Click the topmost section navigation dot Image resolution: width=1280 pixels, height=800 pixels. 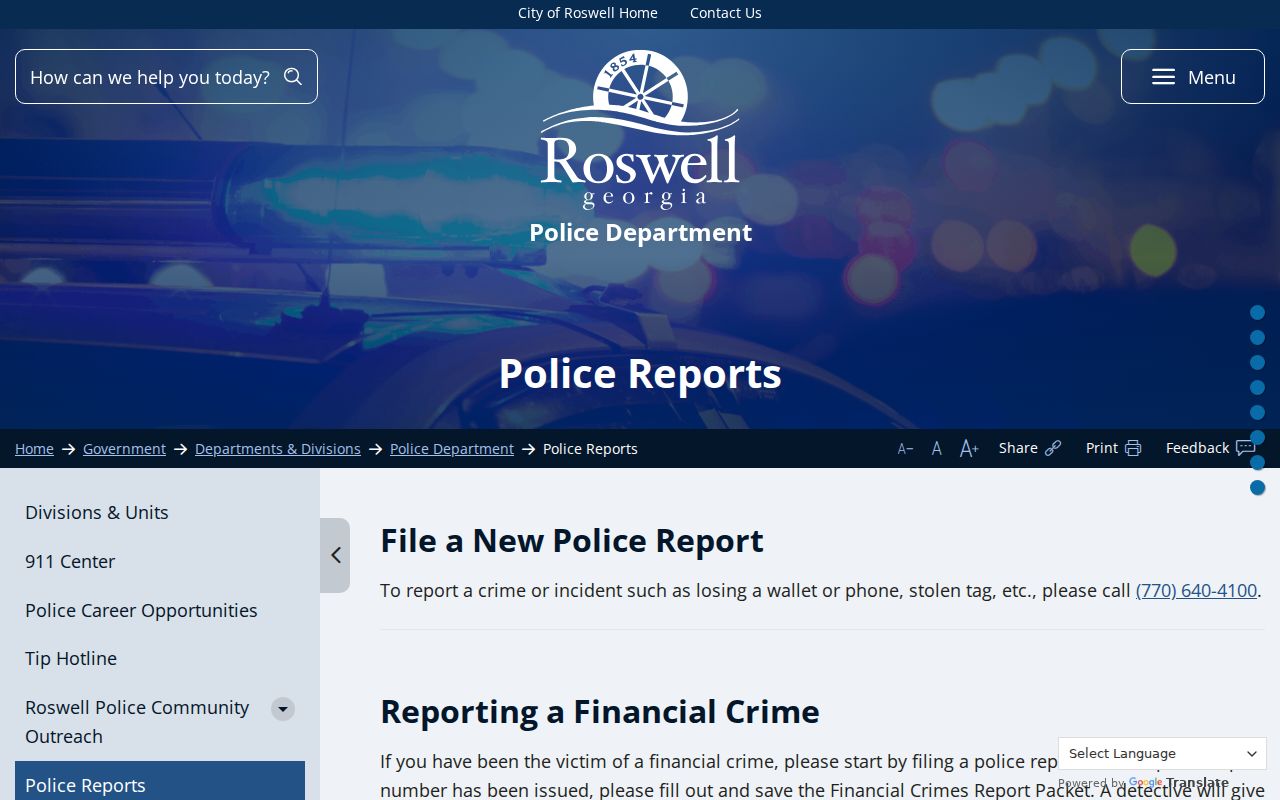coord(1258,313)
